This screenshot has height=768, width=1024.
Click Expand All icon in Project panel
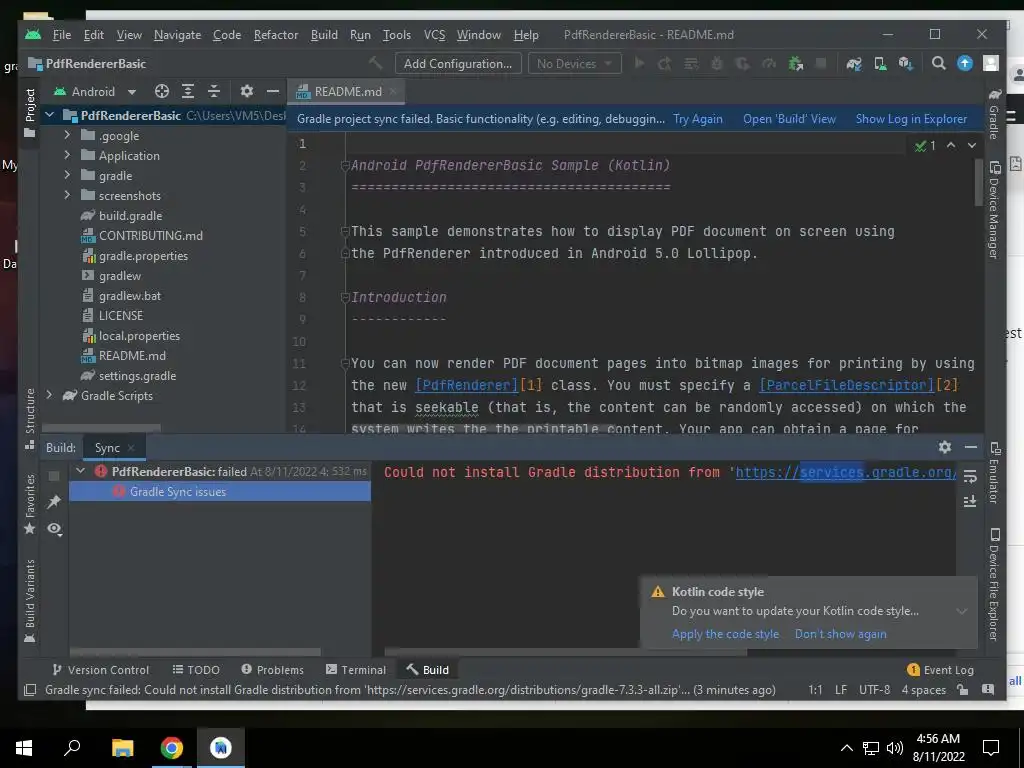tap(188, 91)
